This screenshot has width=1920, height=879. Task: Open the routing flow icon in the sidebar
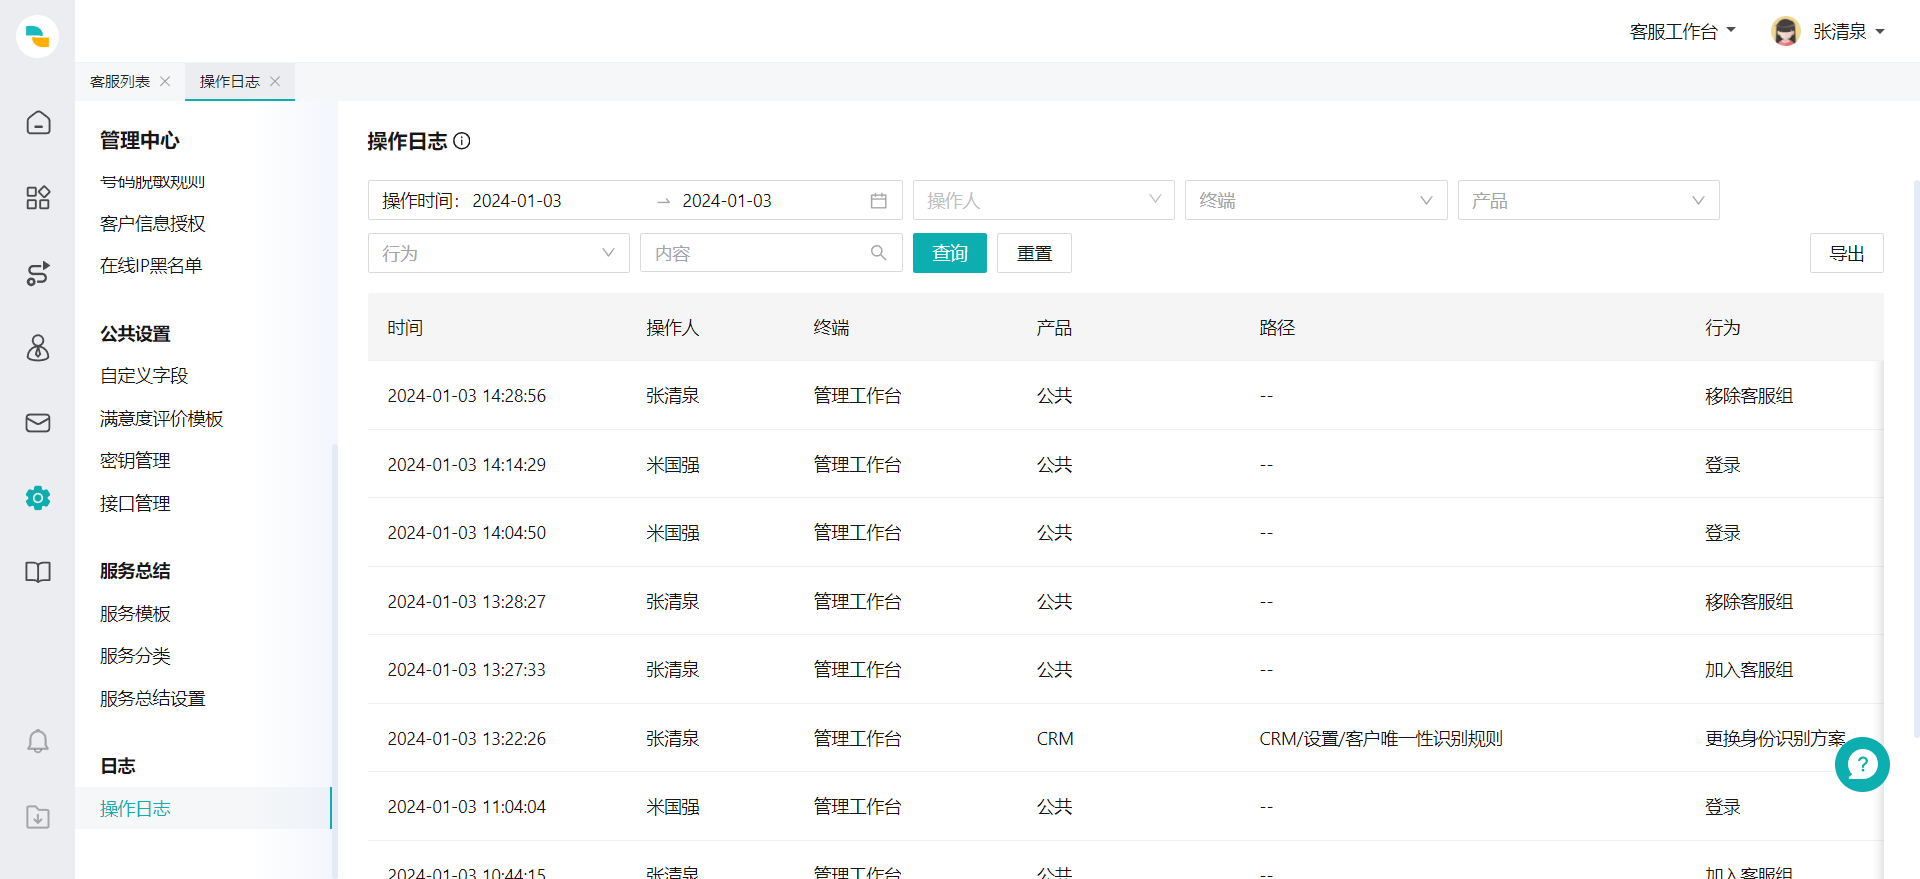point(38,273)
